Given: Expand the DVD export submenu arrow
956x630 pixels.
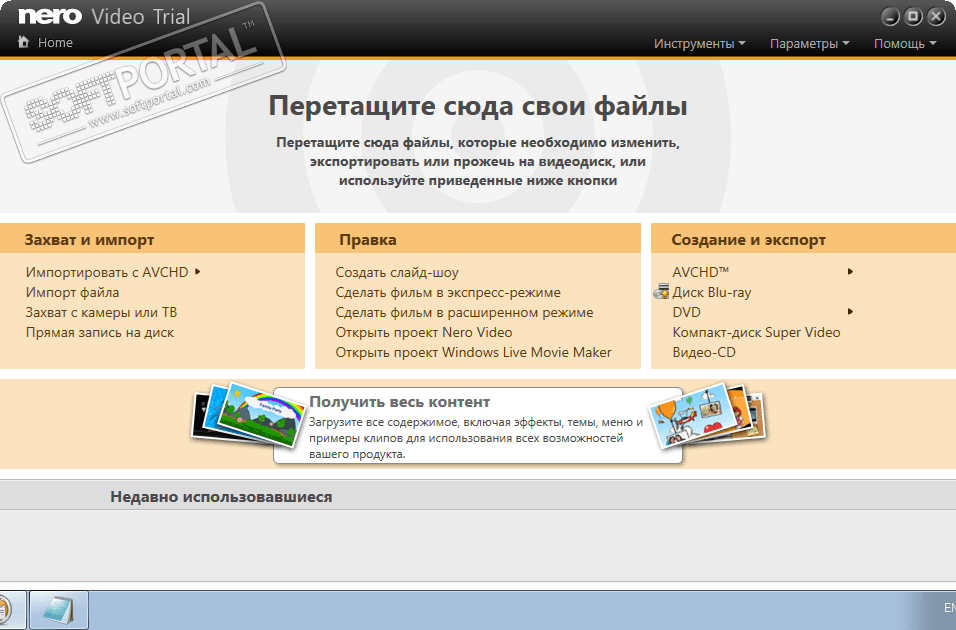Looking at the screenshot, I should coord(850,312).
